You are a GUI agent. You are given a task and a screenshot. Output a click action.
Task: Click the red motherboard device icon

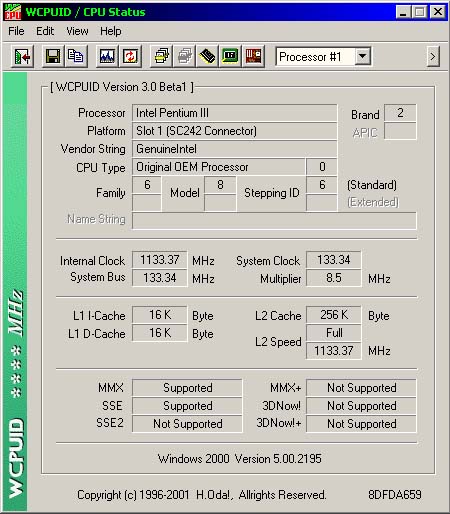[253, 56]
